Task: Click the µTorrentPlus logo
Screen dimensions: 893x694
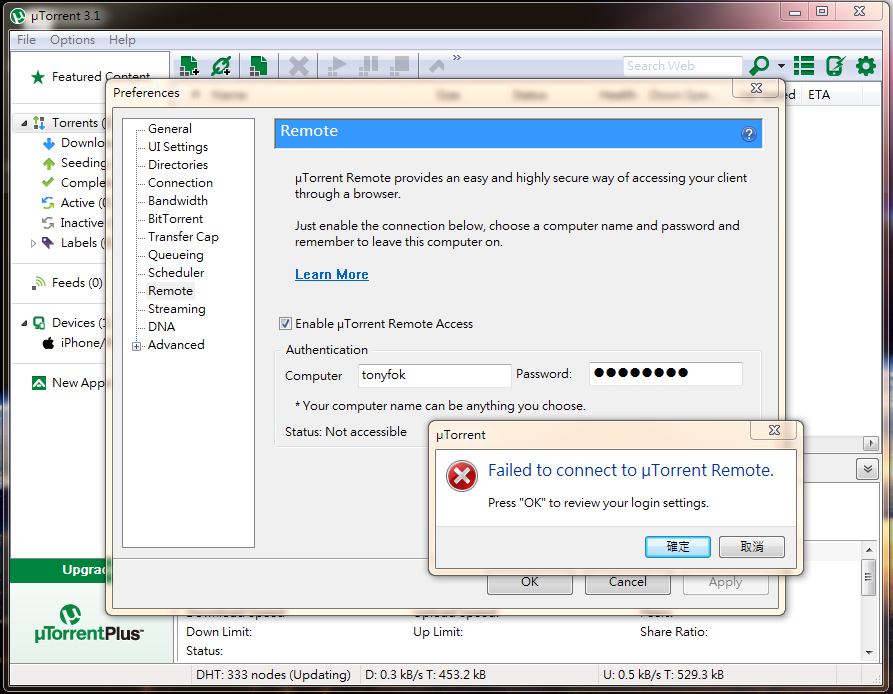Action: tap(89, 624)
